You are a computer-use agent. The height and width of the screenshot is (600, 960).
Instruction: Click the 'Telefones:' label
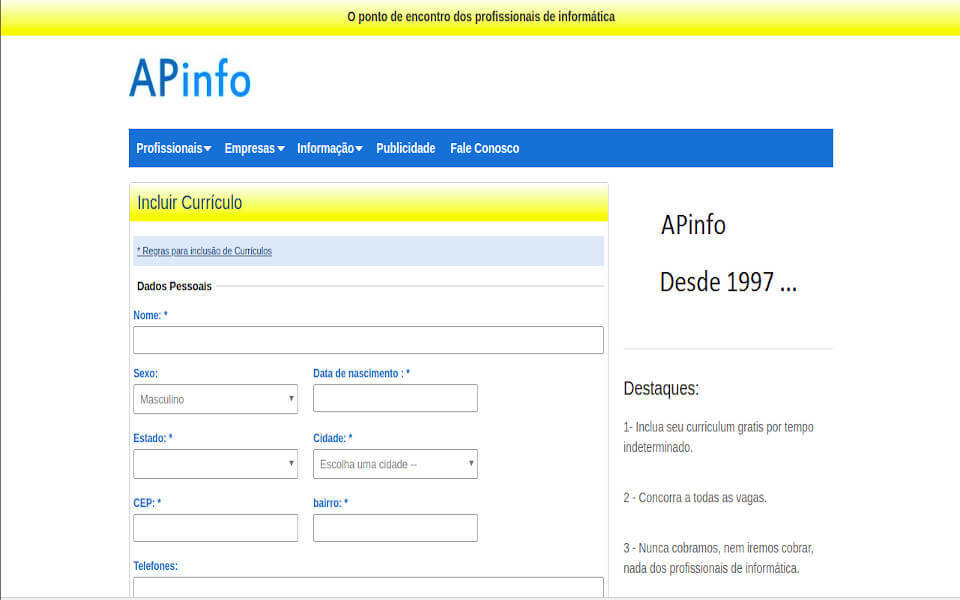point(156,566)
